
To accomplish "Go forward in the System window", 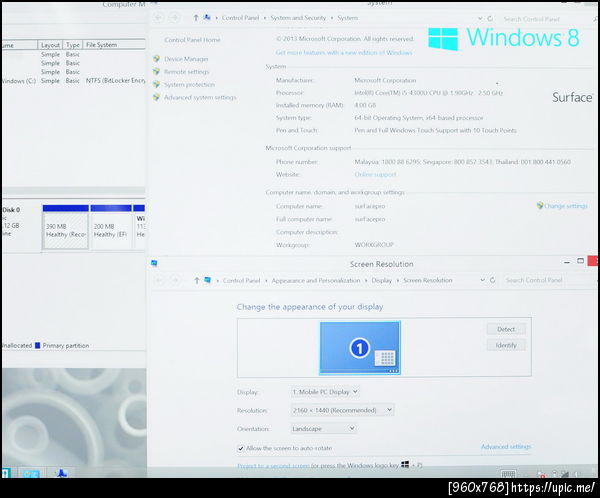I will (x=174, y=18).
